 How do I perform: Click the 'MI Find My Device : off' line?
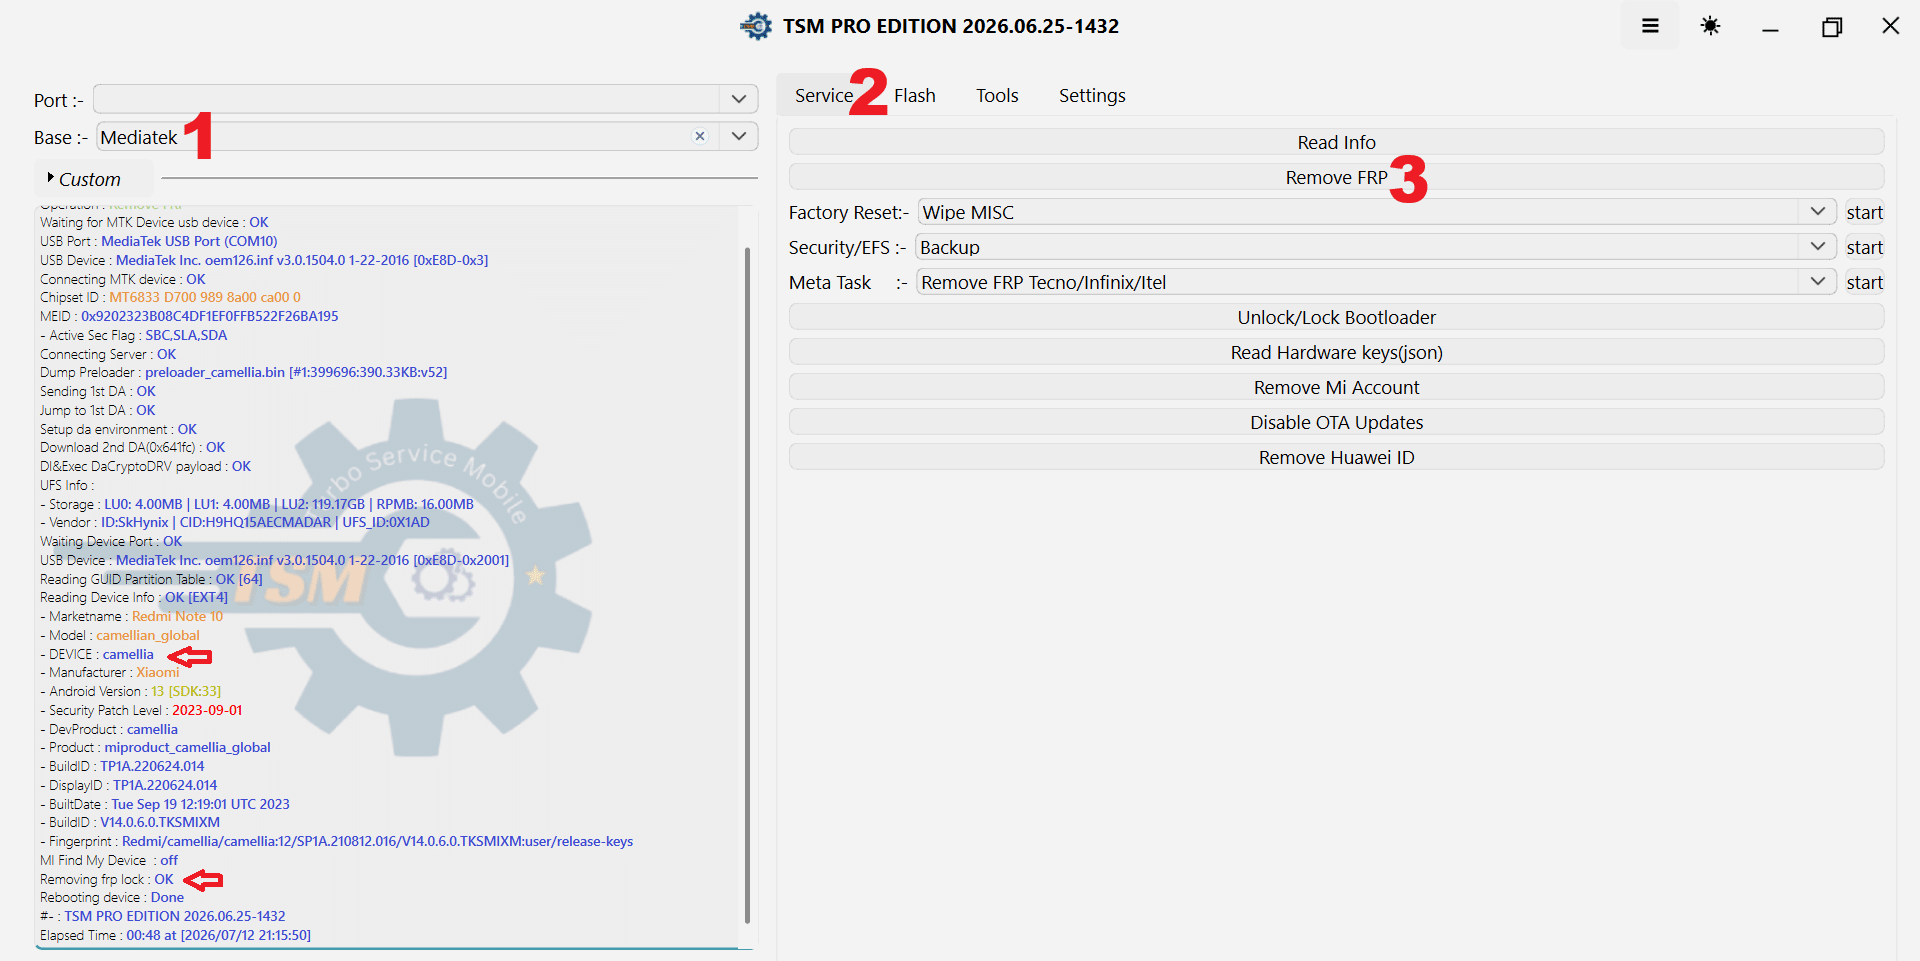[109, 860]
